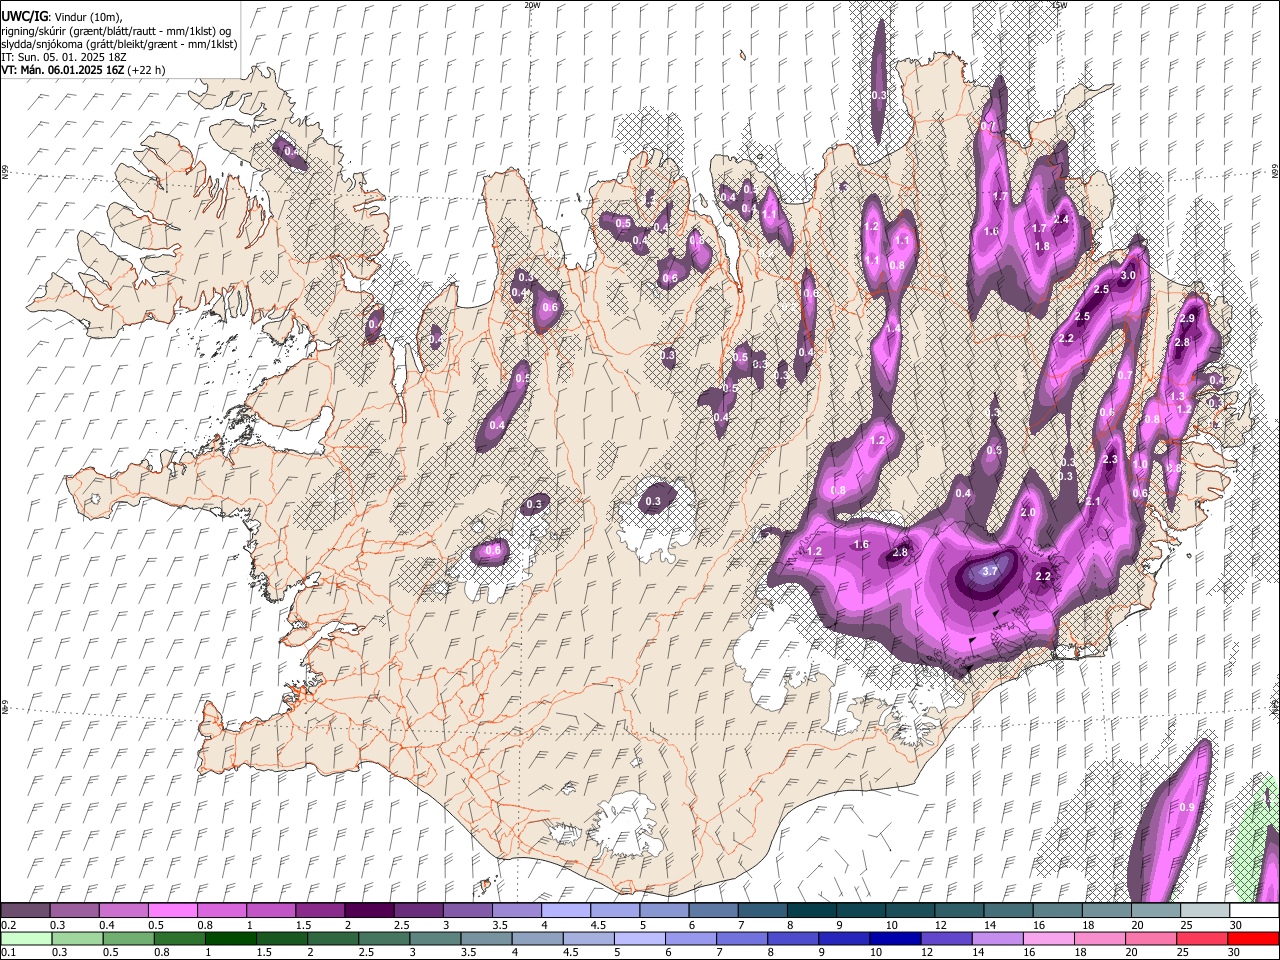Select the light pink swatch labeled 16 in rain legend

click(x=1049, y=938)
